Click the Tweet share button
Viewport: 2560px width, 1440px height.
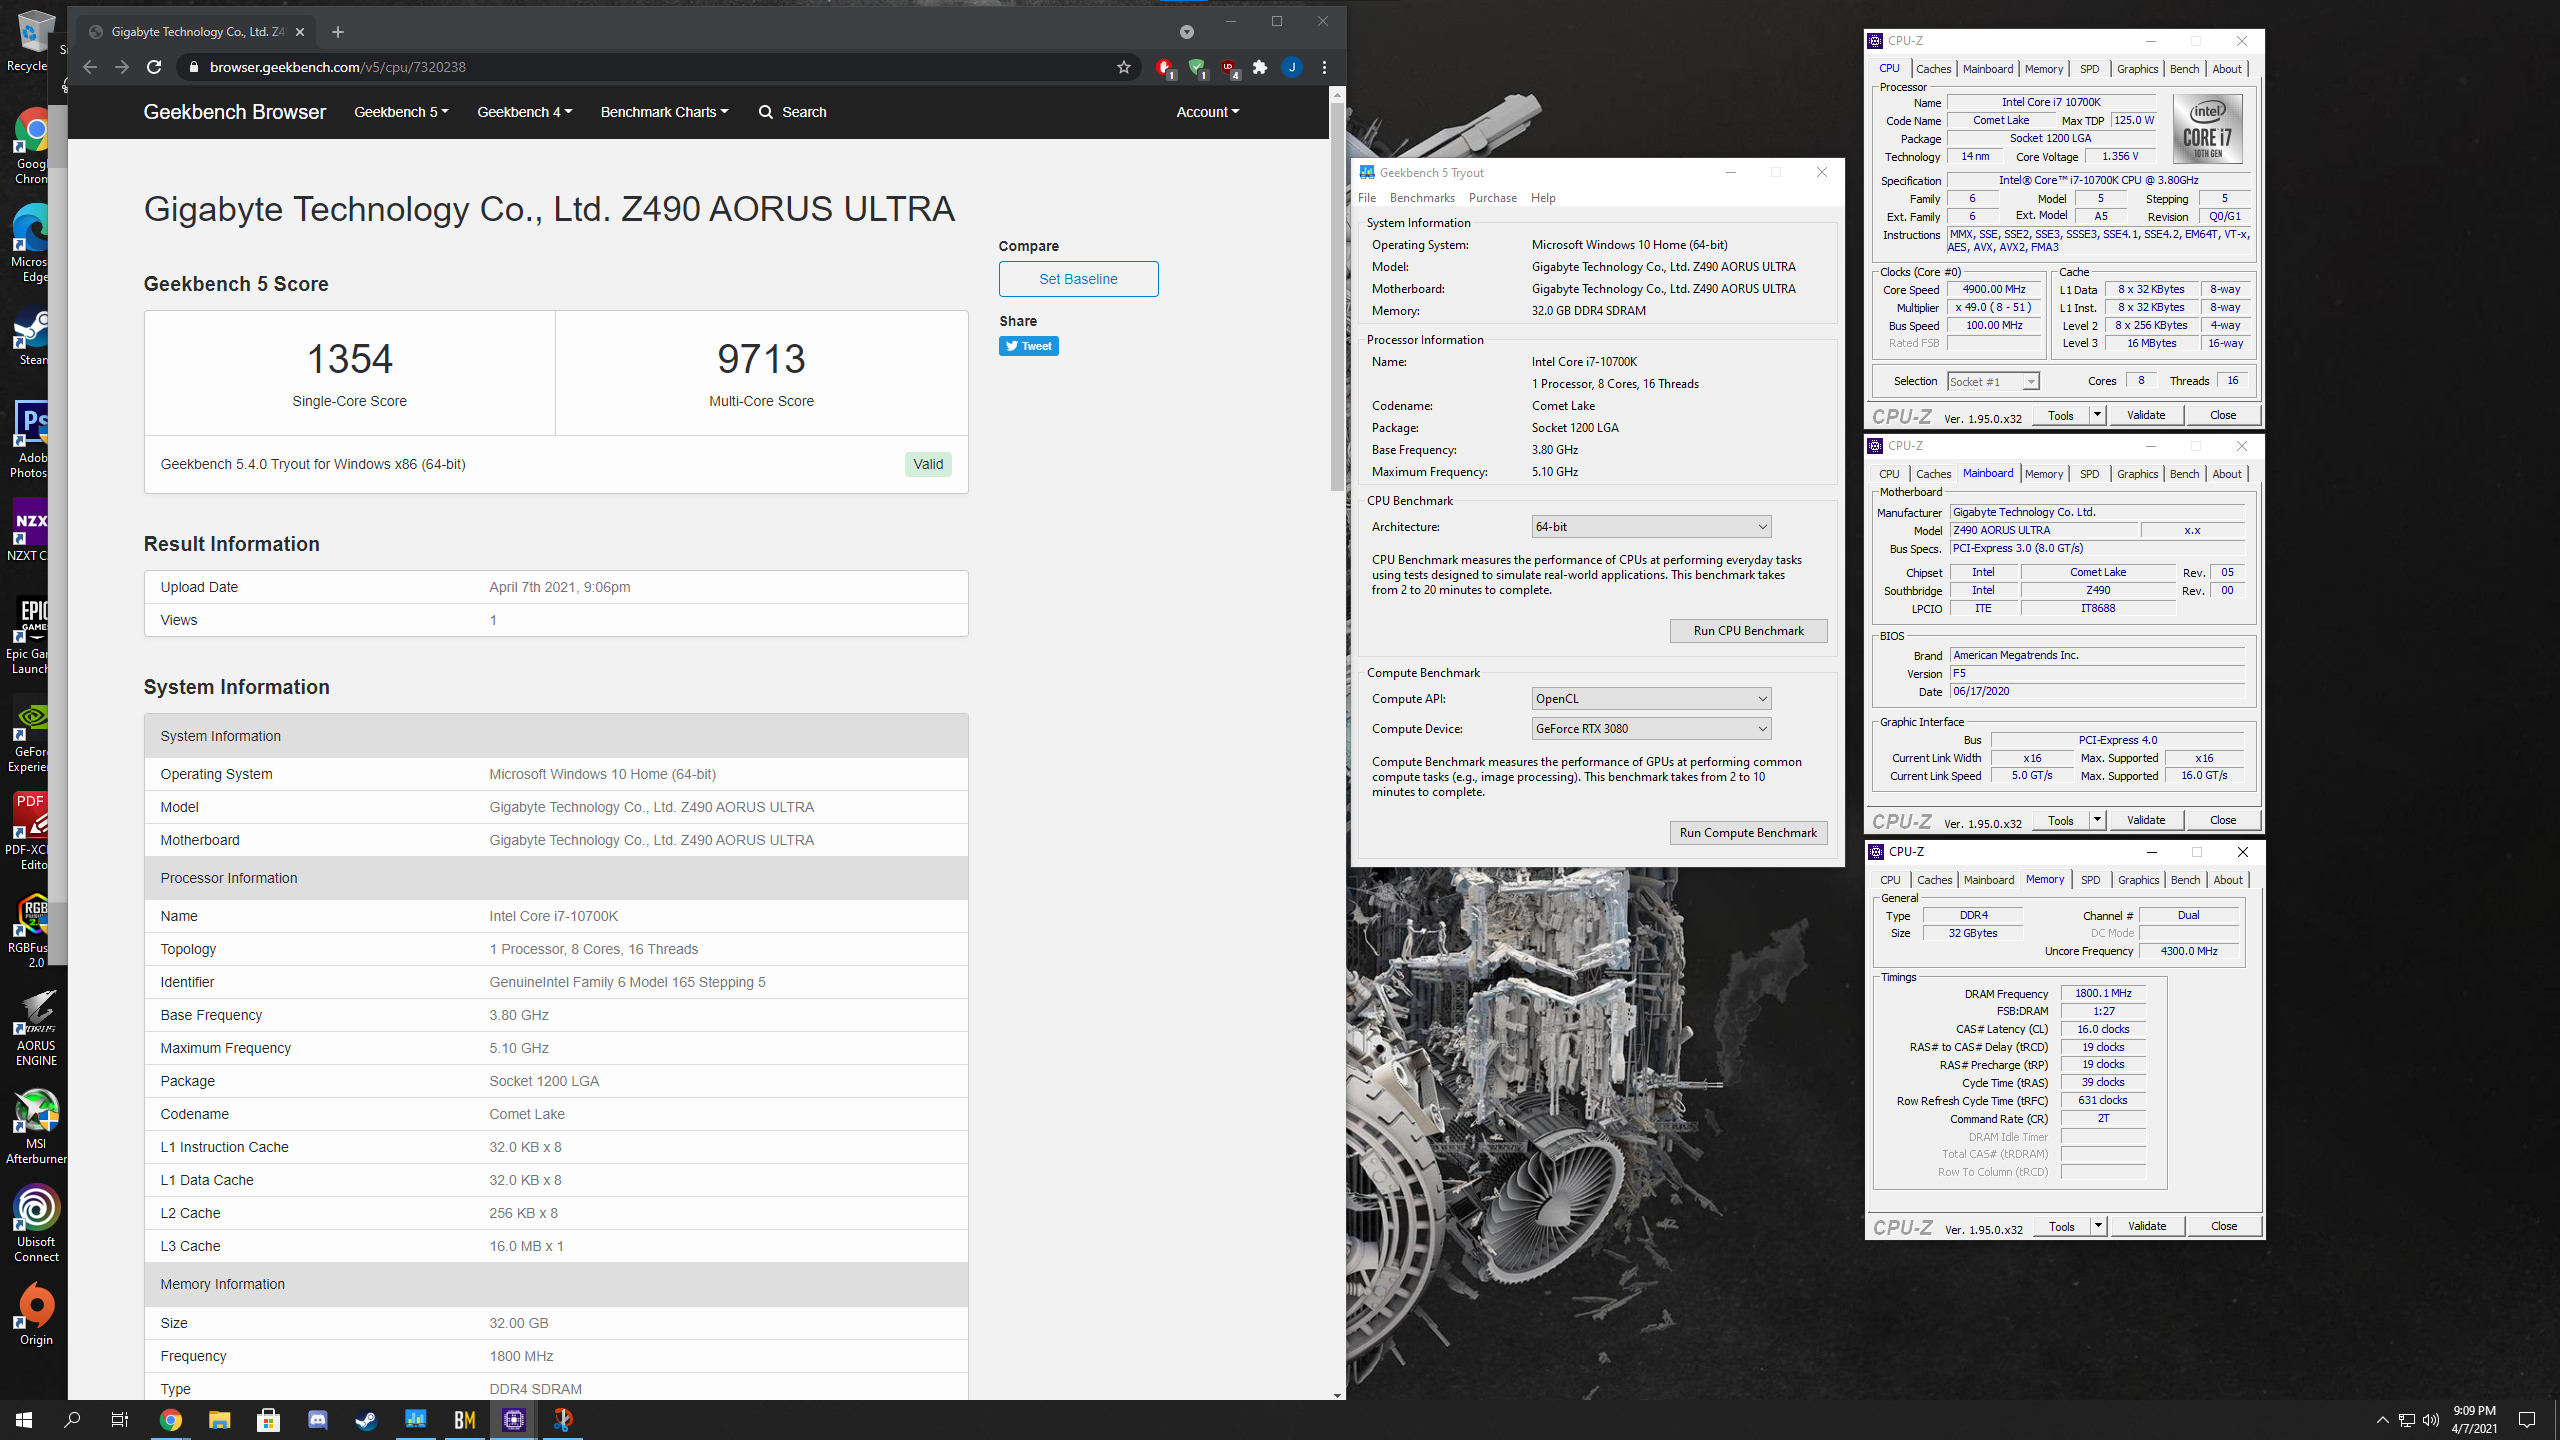[x=1028, y=346]
